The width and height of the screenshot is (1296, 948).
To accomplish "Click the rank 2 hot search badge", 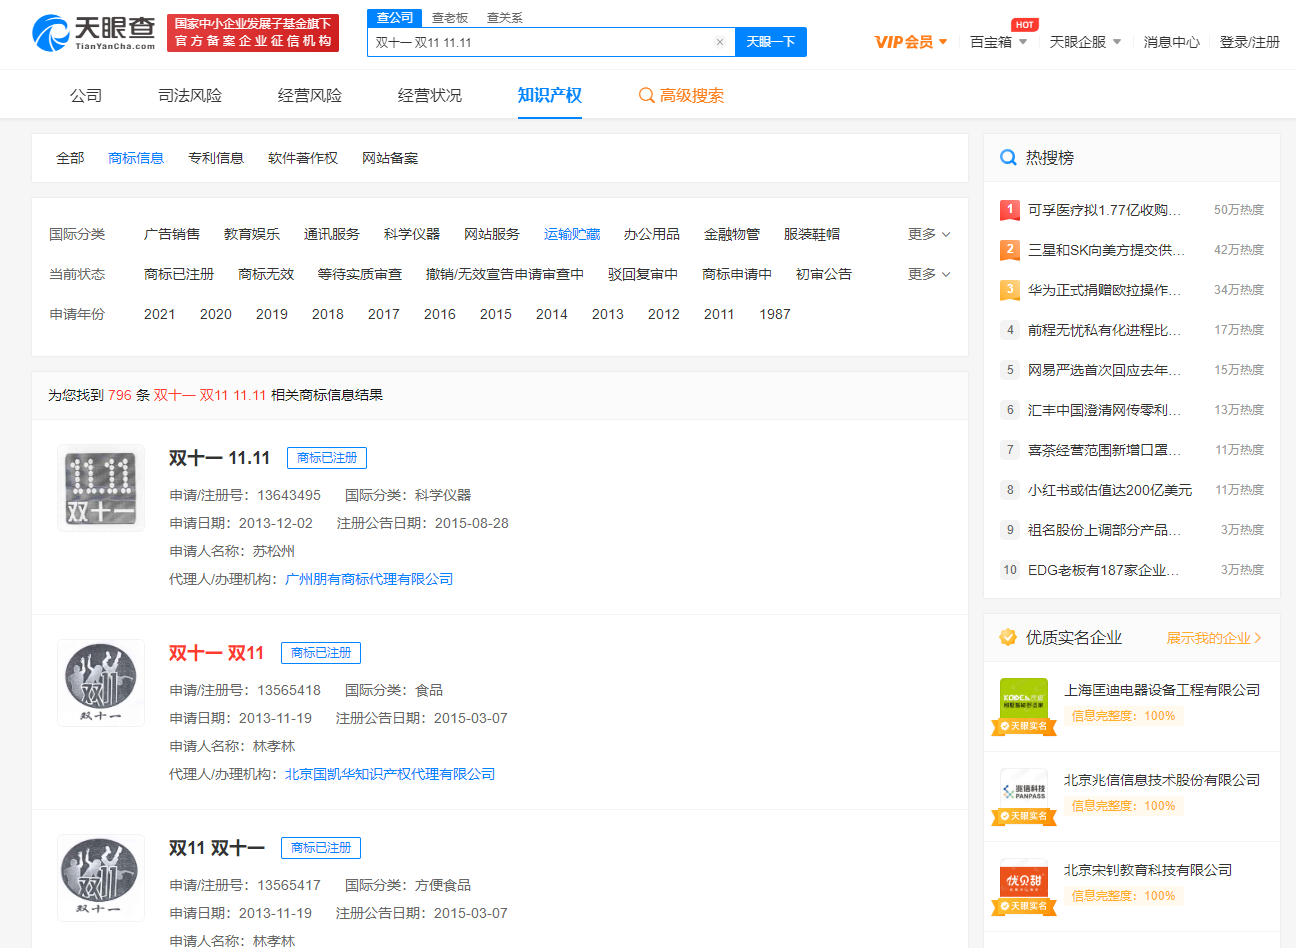I will point(1010,250).
